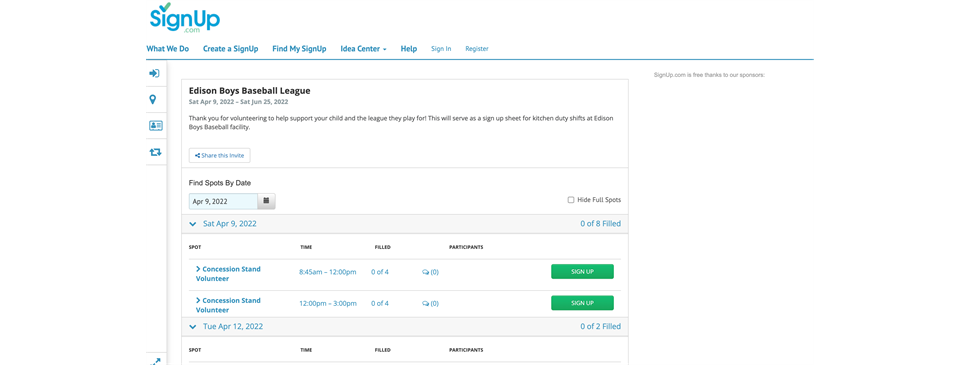
Task: Click the Sign In link
Action: [x=441, y=48]
